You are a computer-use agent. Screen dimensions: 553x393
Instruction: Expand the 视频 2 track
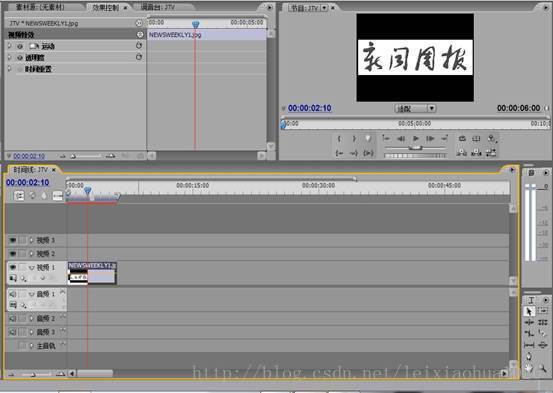click(31, 254)
